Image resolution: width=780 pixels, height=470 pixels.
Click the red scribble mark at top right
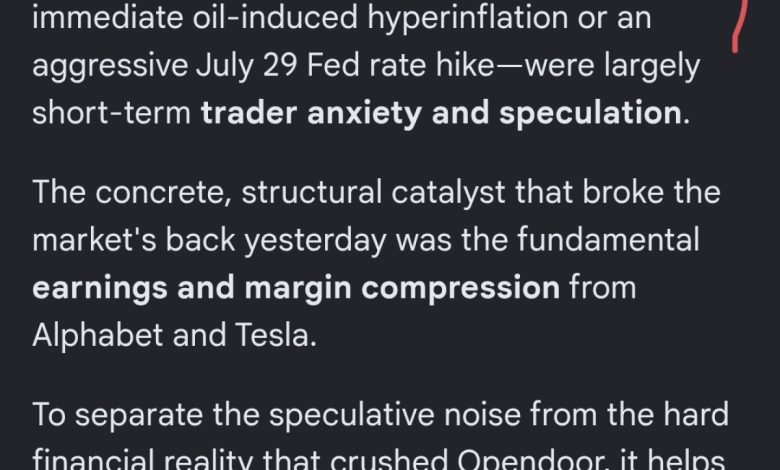click(740, 25)
